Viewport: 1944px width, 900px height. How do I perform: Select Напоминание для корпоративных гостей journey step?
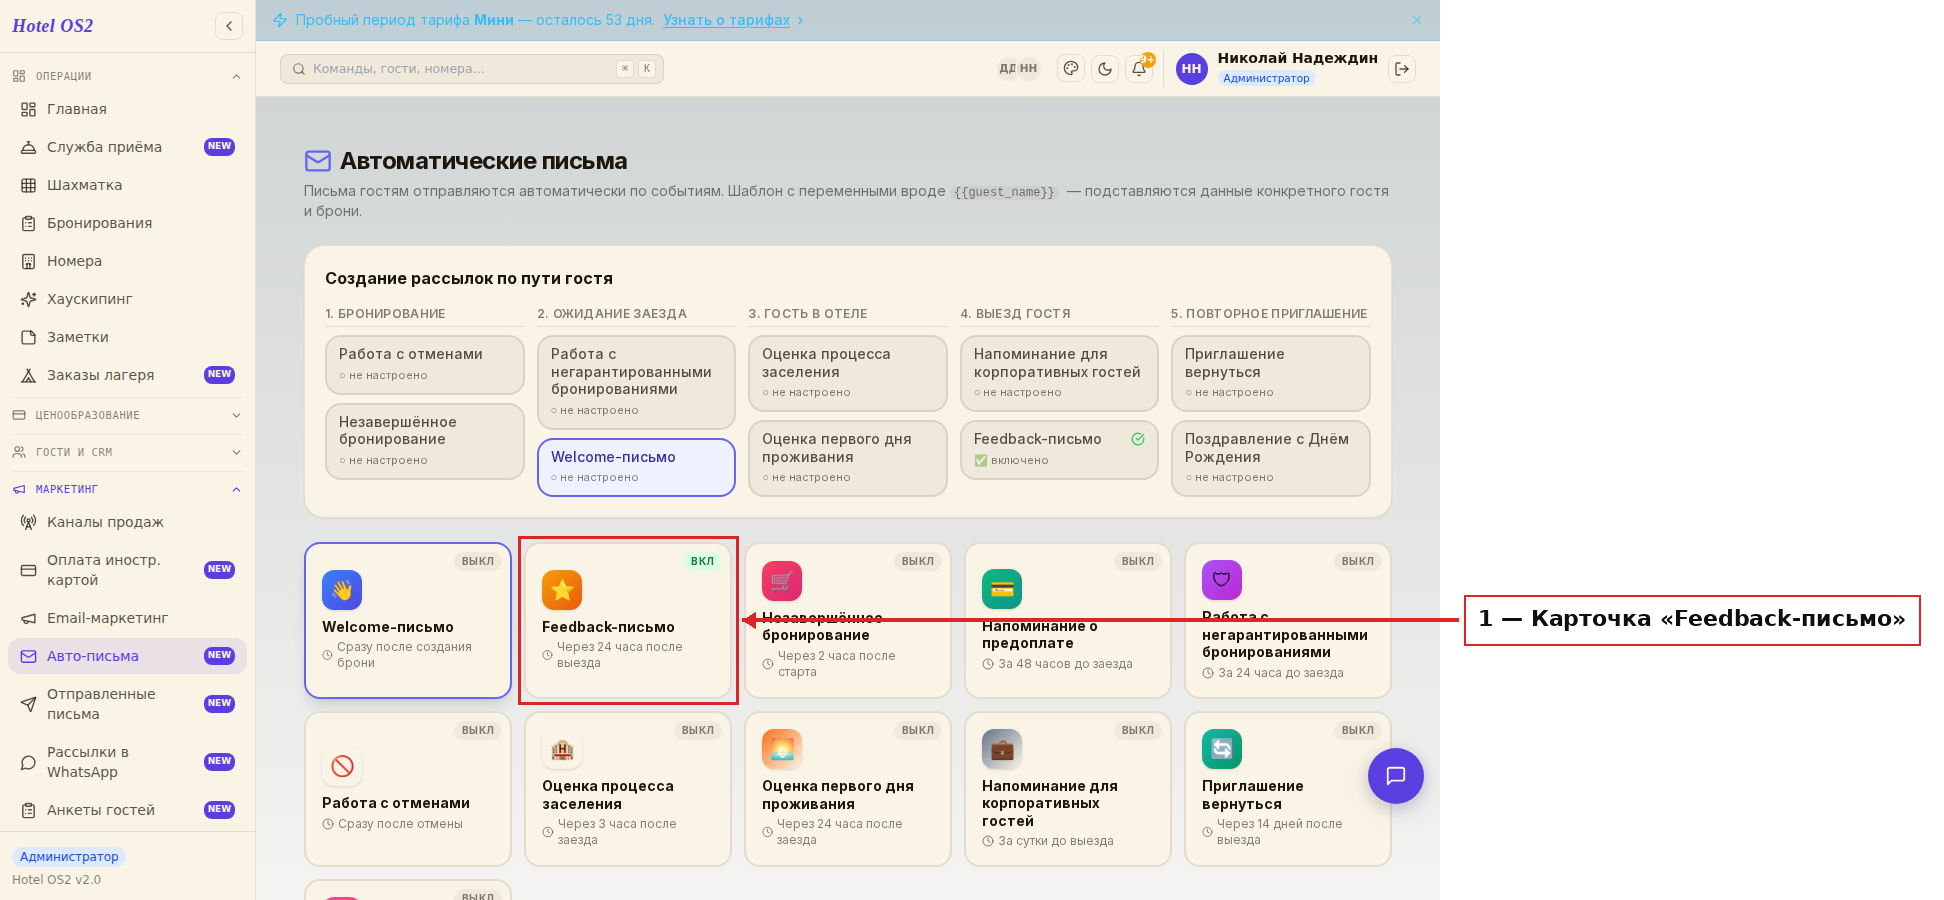pyautogui.click(x=1059, y=373)
